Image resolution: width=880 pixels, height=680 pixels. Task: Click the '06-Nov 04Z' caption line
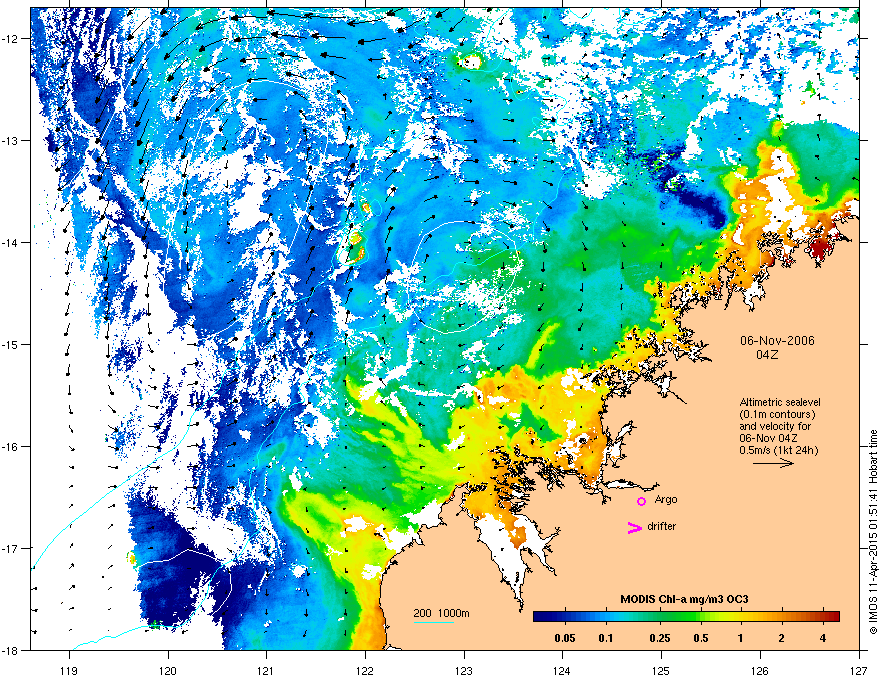(x=768, y=438)
